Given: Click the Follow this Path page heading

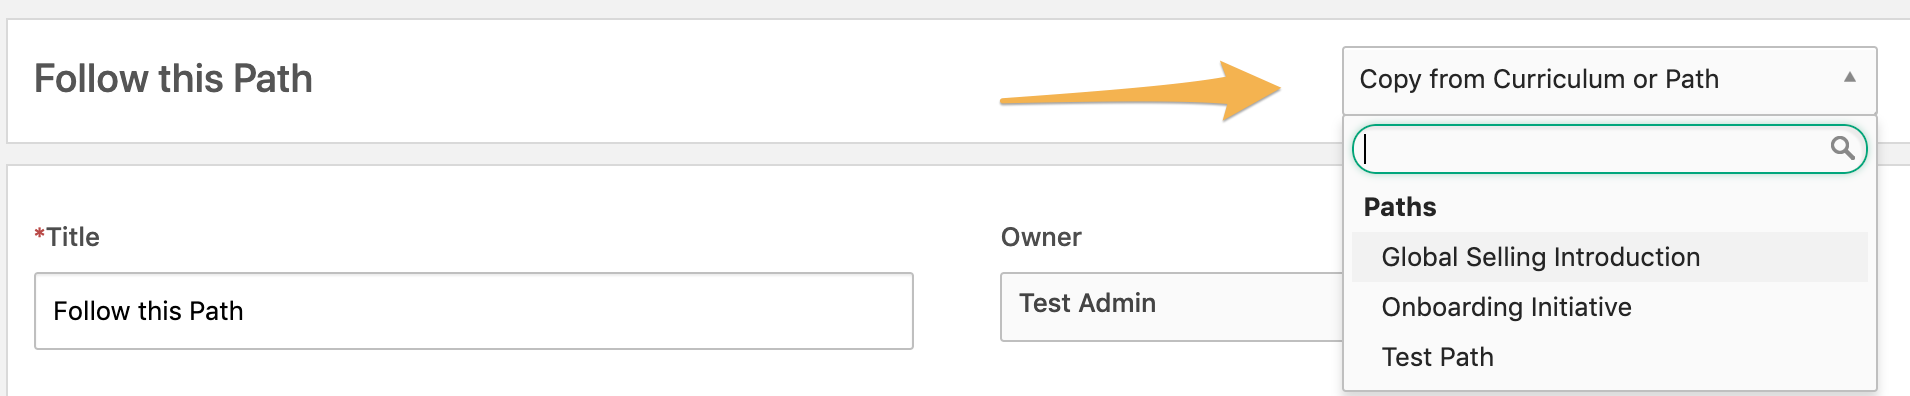Looking at the screenshot, I should pyautogui.click(x=173, y=79).
